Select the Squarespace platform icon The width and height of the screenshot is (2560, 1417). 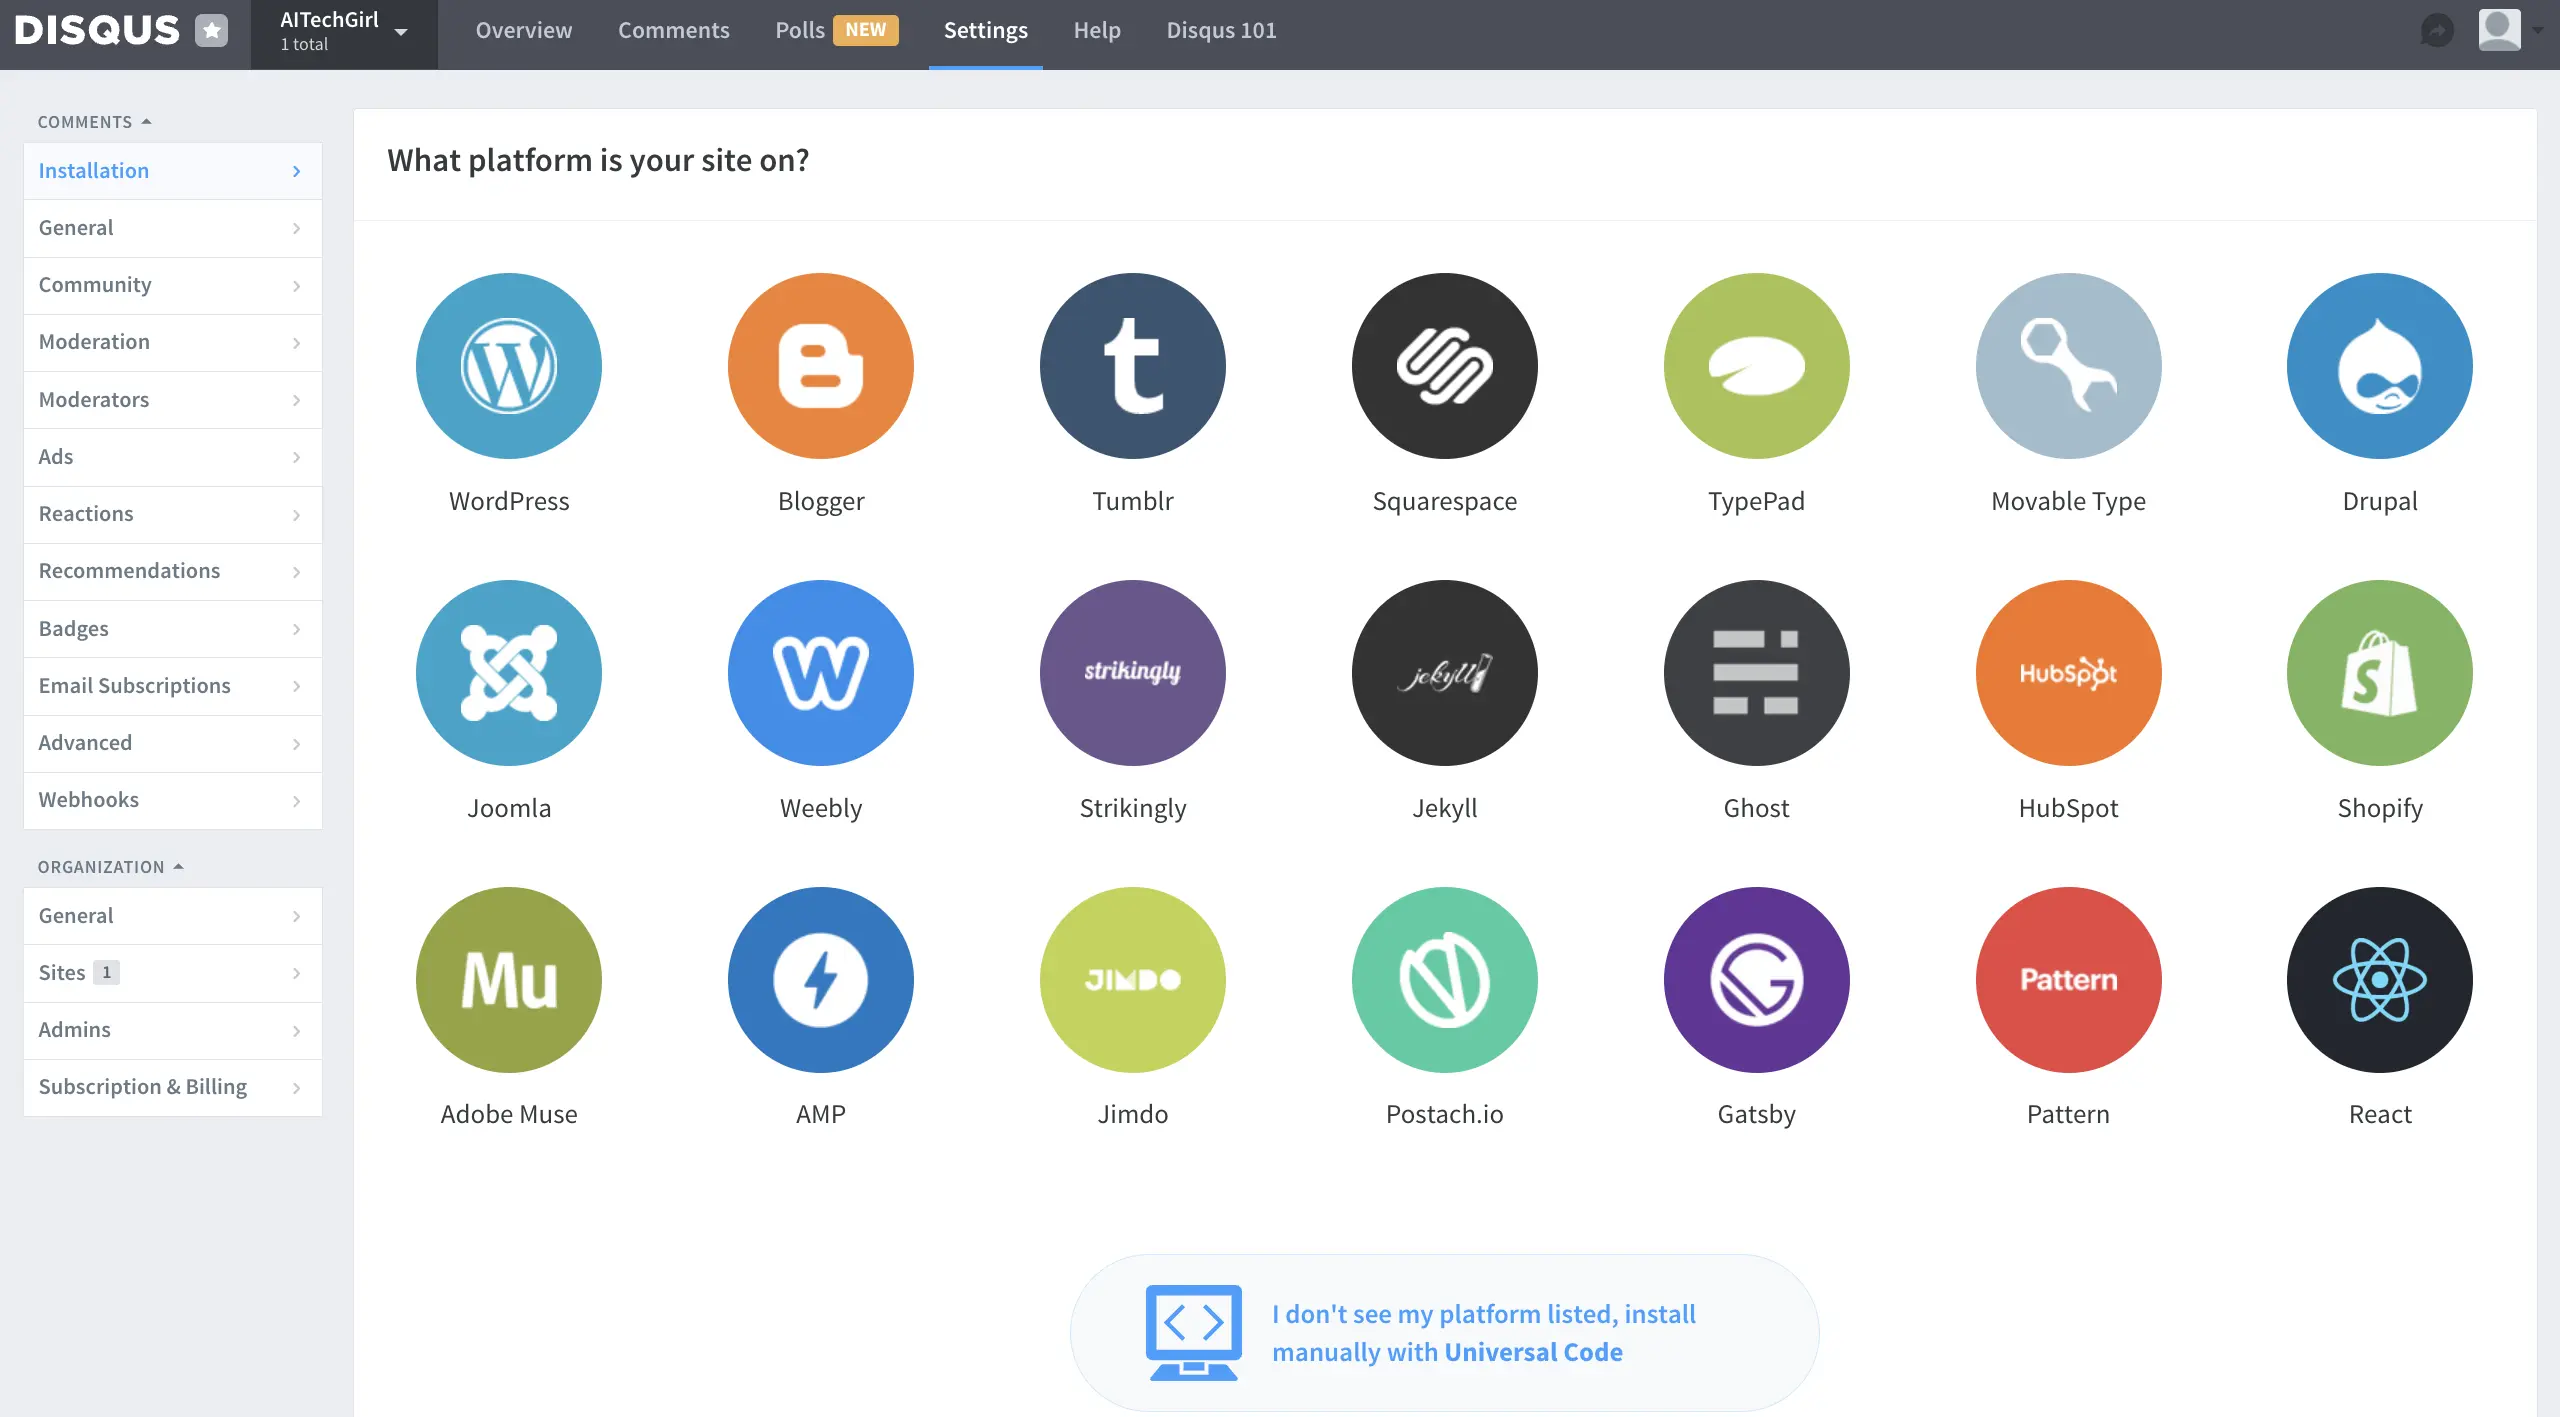(x=1445, y=366)
